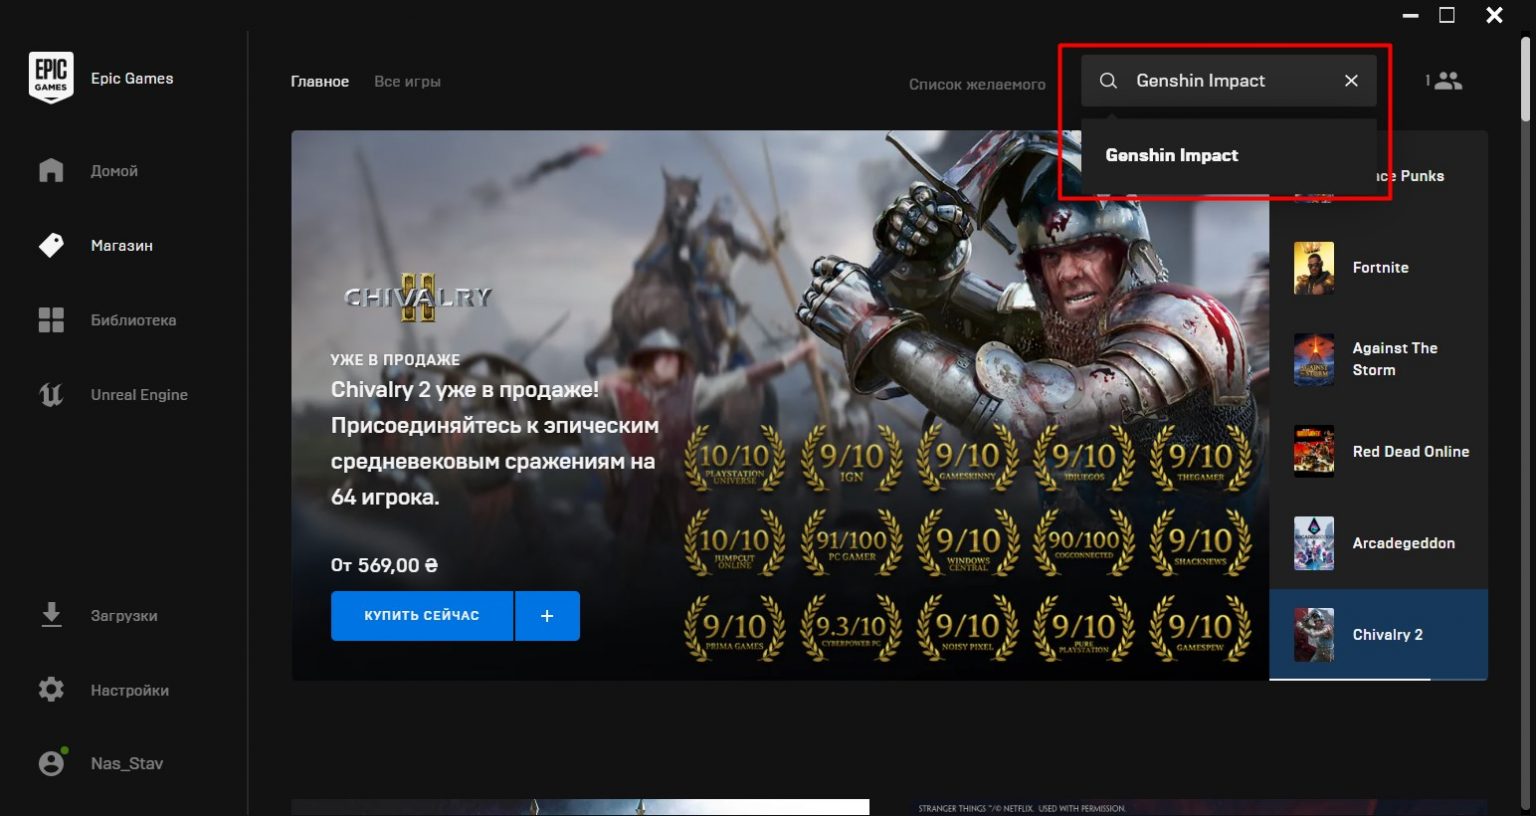1536x816 pixels.
Task: Clear the Genshin Impact search text
Action: (x=1351, y=81)
